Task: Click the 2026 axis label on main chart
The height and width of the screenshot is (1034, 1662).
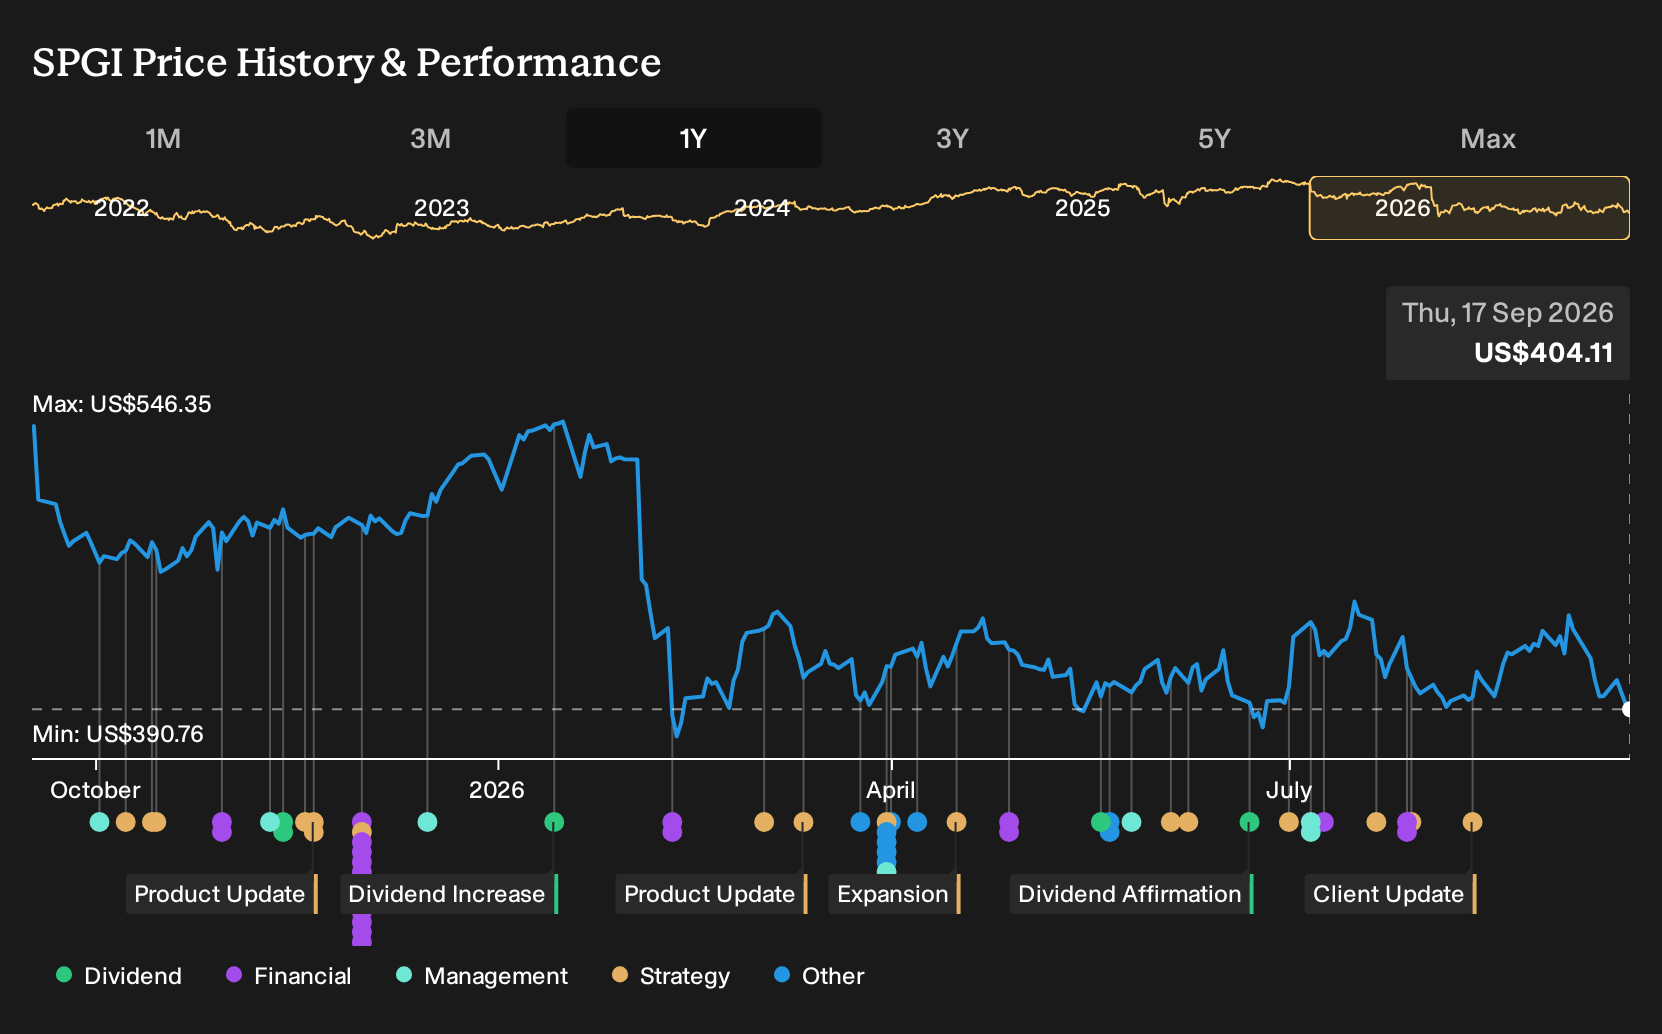Action: pyautogui.click(x=496, y=790)
